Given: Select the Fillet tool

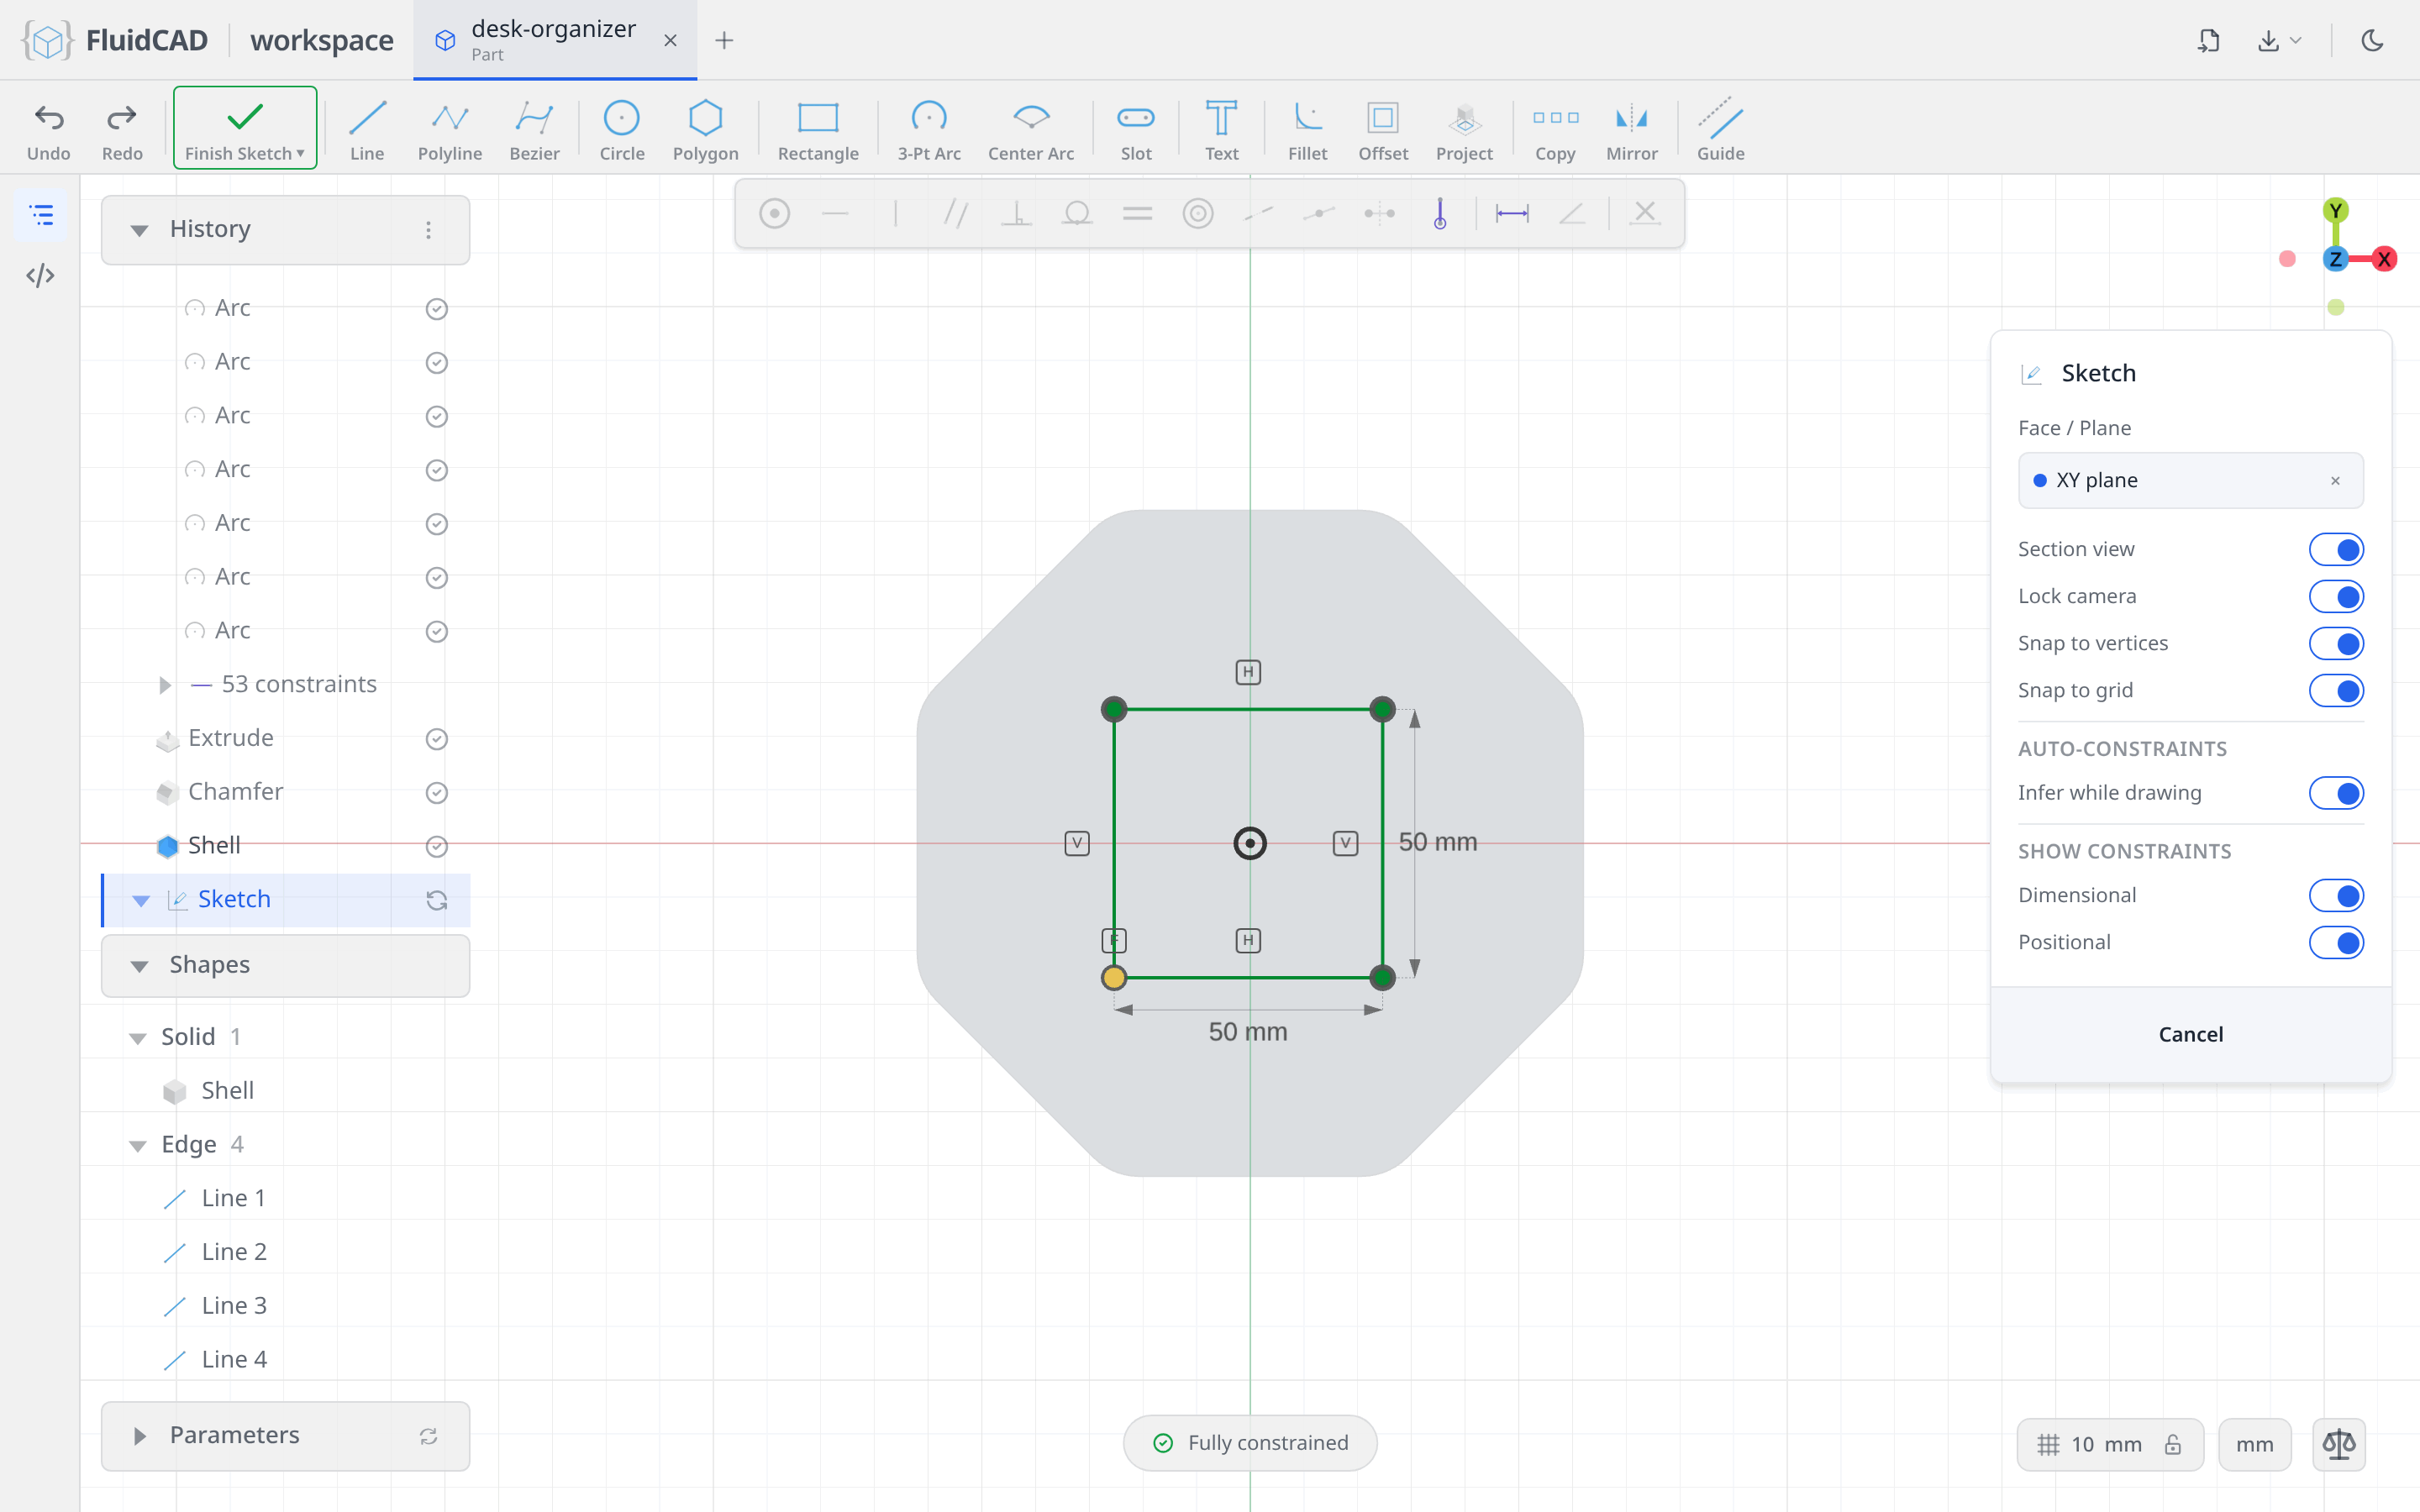Looking at the screenshot, I should pos(1307,130).
